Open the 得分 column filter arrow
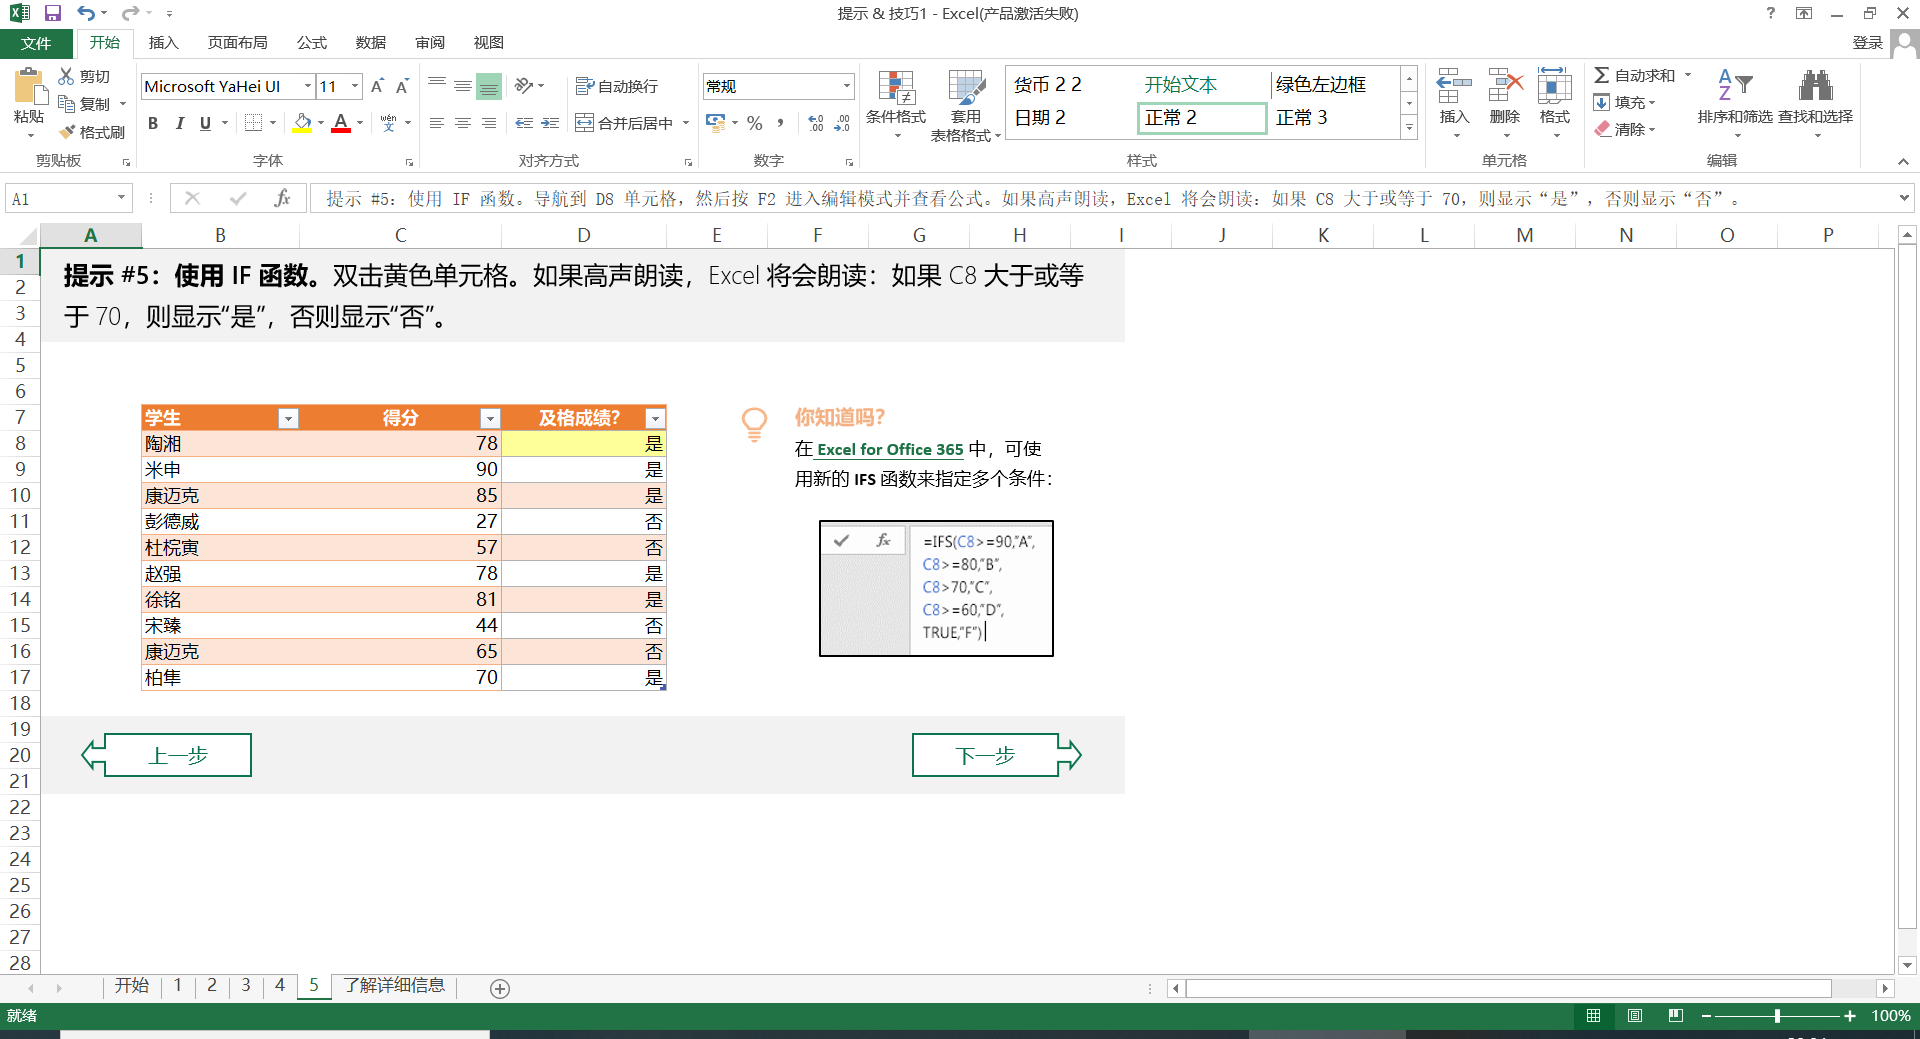This screenshot has width=1920, height=1039. pyautogui.click(x=489, y=418)
